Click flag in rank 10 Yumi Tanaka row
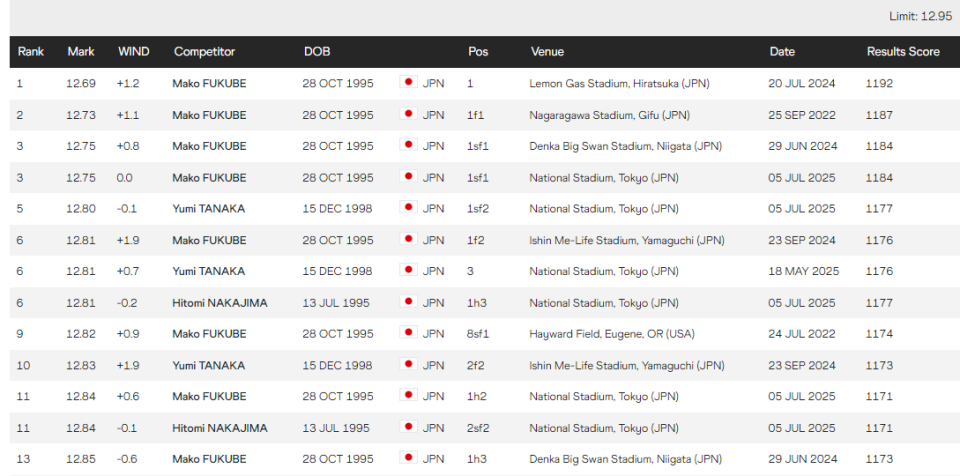Screen dimensions: 960x476 tap(408, 364)
